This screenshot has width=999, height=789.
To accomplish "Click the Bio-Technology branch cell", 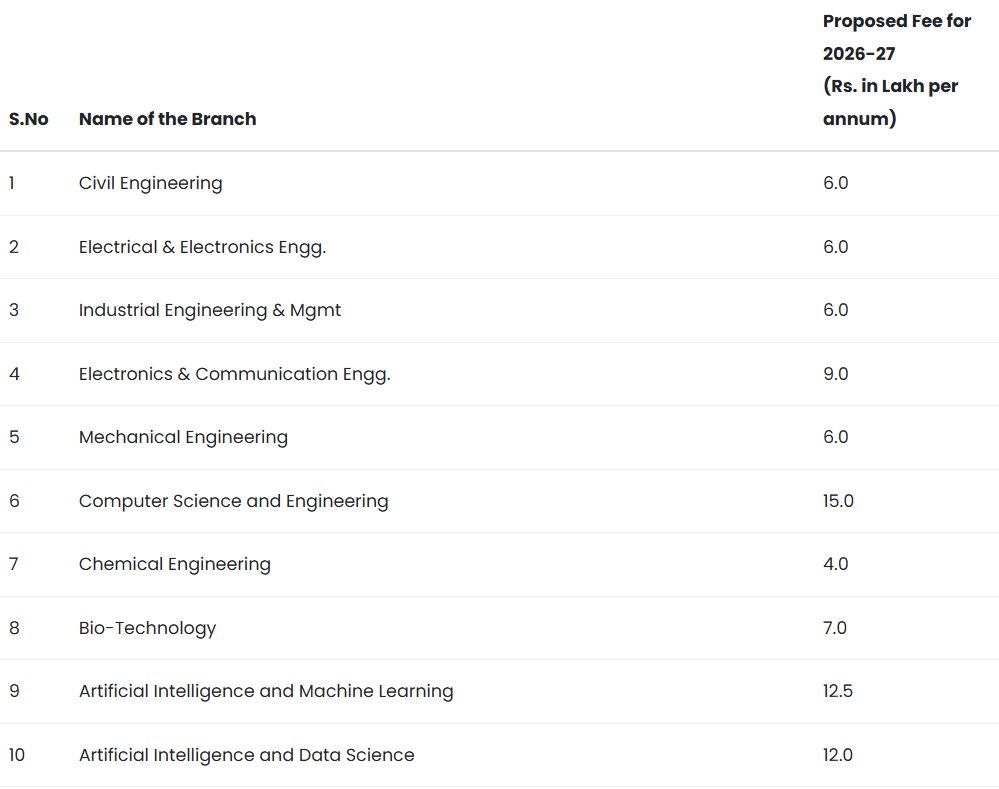I will (x=147, y=628).
